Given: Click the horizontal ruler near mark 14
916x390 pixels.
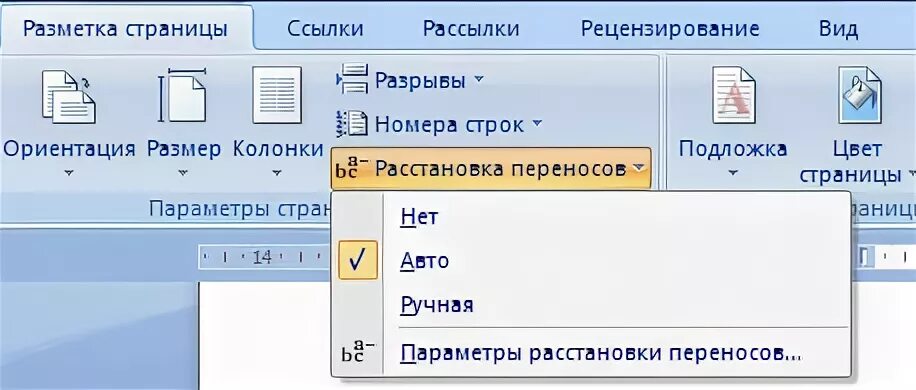Looking at the screenshot, I should [262, 257].
